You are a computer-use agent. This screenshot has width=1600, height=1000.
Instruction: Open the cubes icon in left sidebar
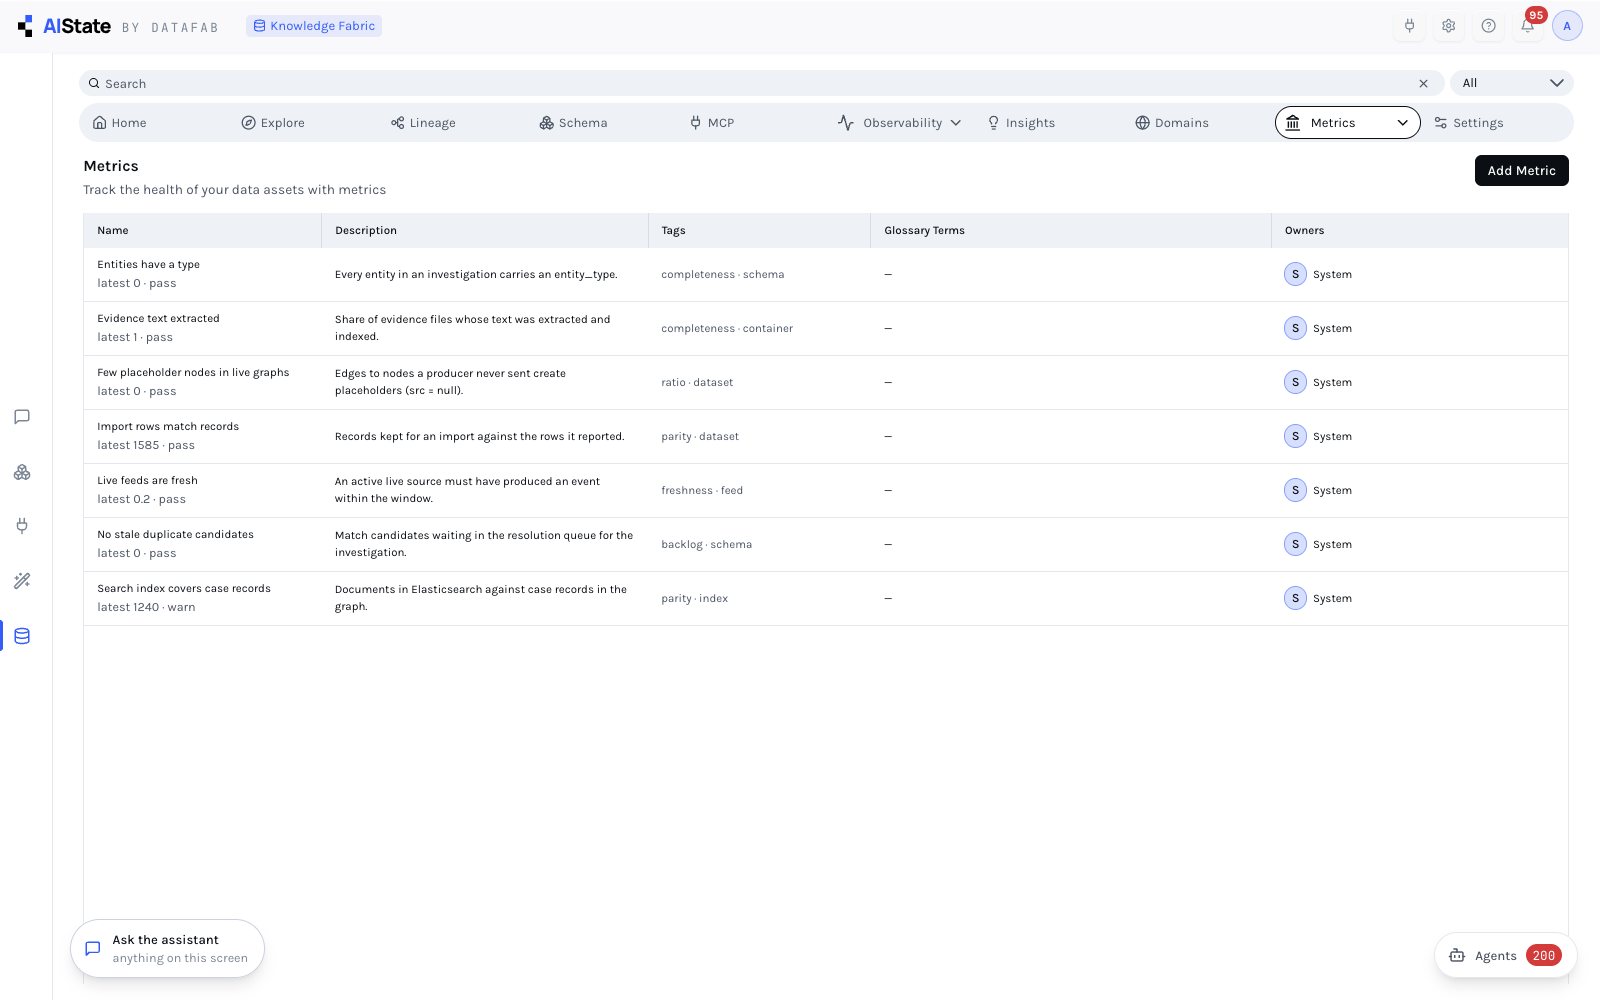coord(22,472)
